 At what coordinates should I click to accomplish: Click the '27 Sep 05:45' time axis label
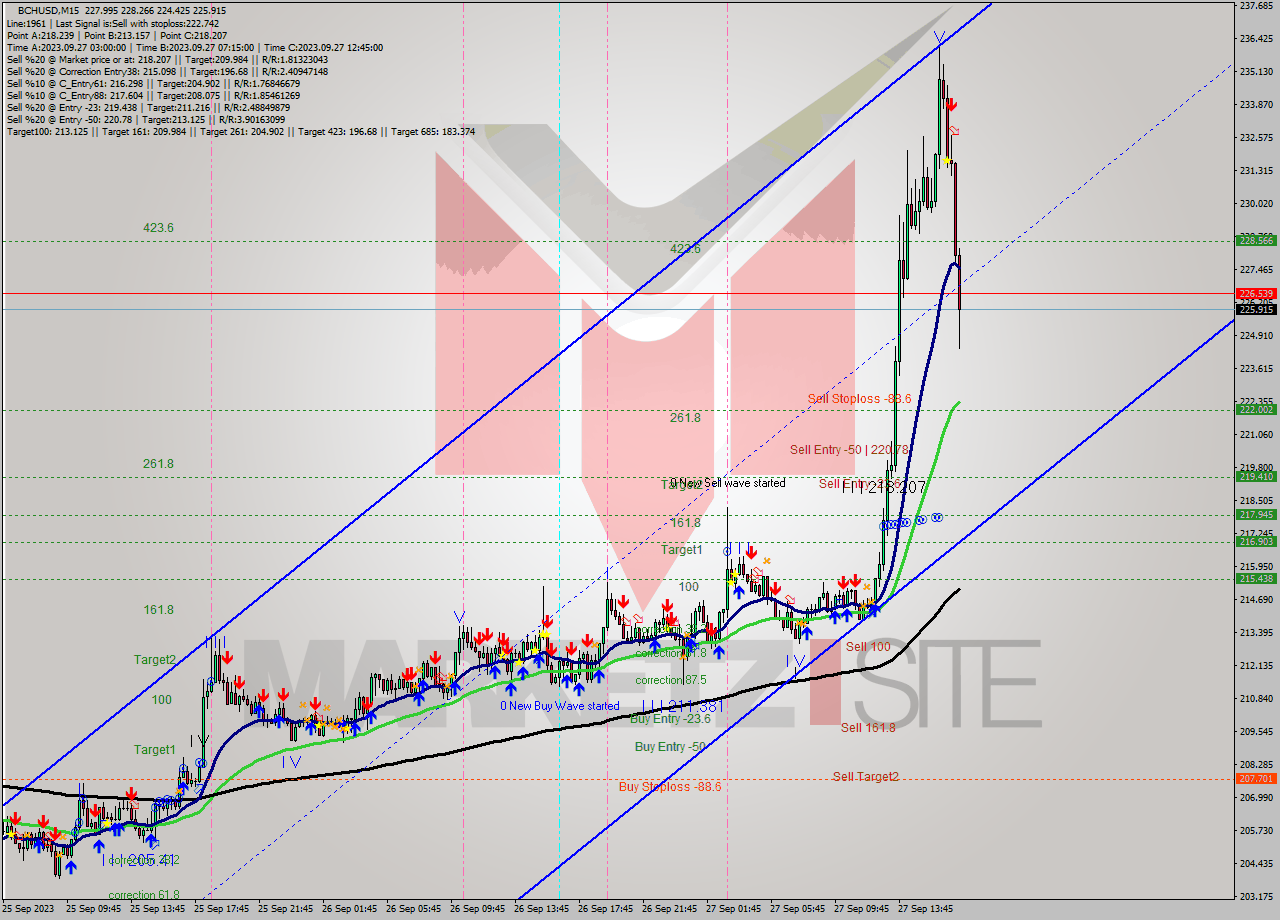pyautogui.click(x=798, y=910)
